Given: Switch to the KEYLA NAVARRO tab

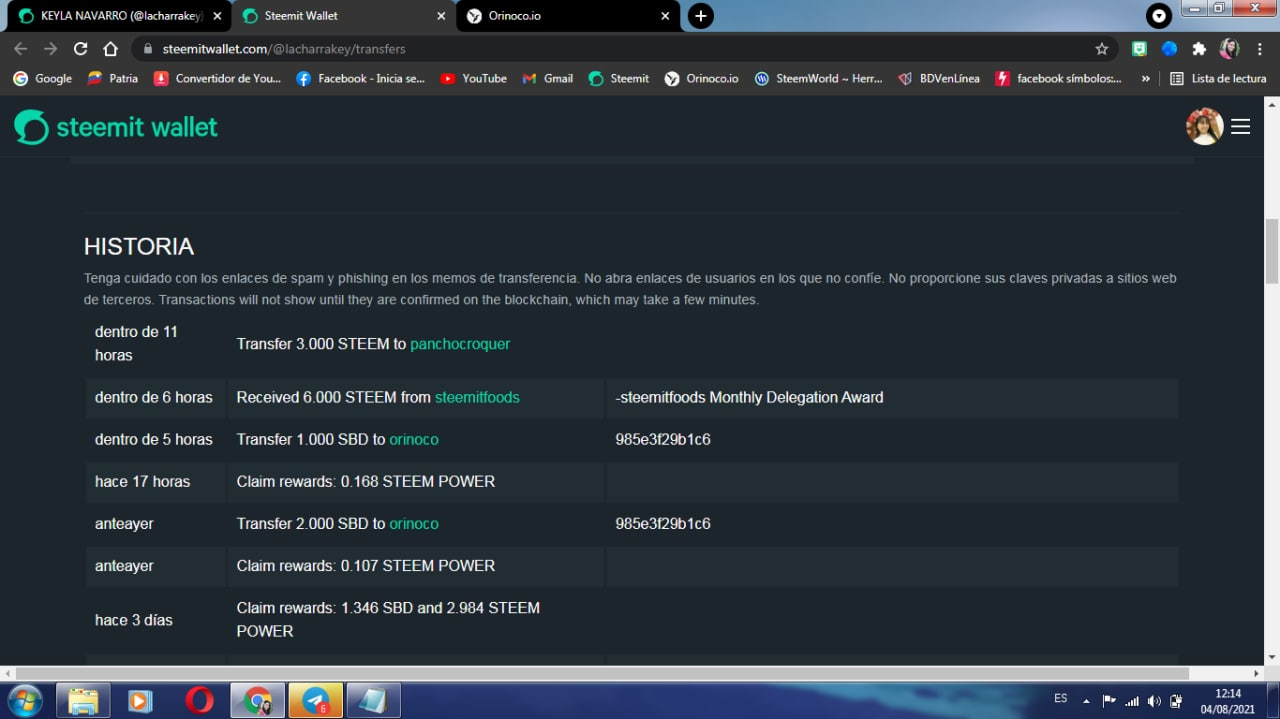Looking at the screenshot, I should (x=118, y=16).
